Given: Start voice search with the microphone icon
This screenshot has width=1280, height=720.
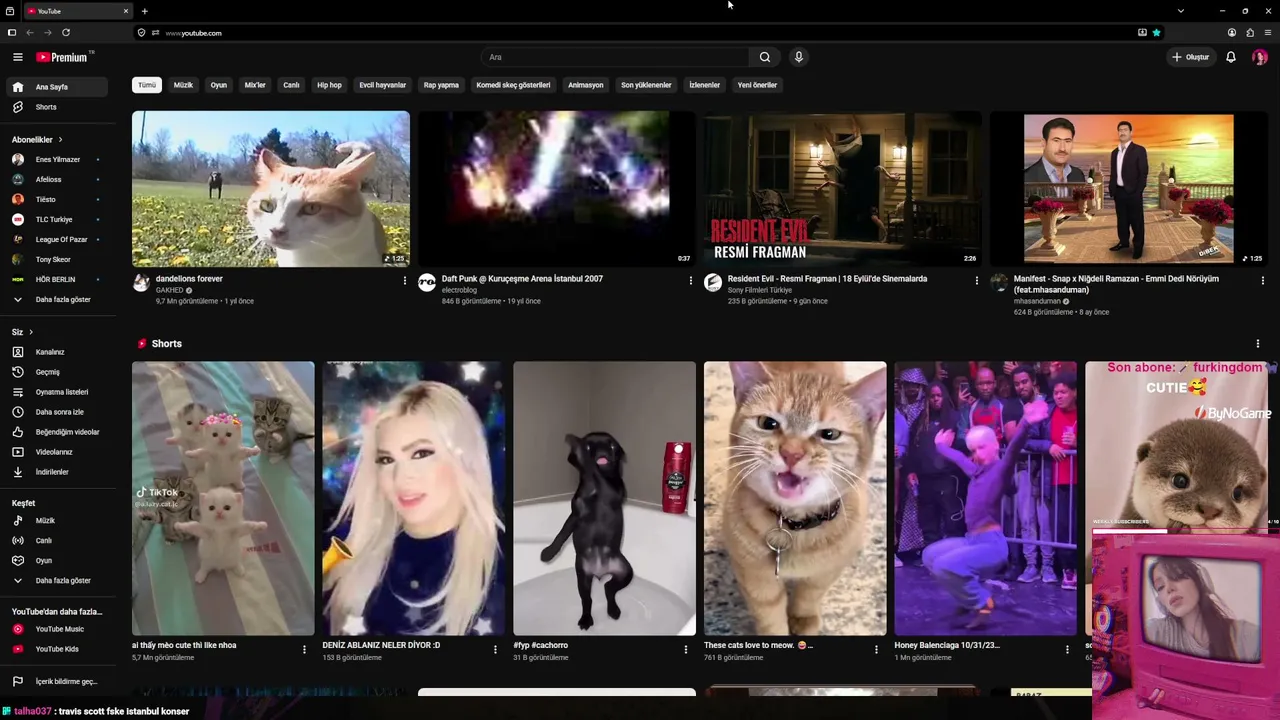Looking at the screenshot, I should (x=798, y=57).
